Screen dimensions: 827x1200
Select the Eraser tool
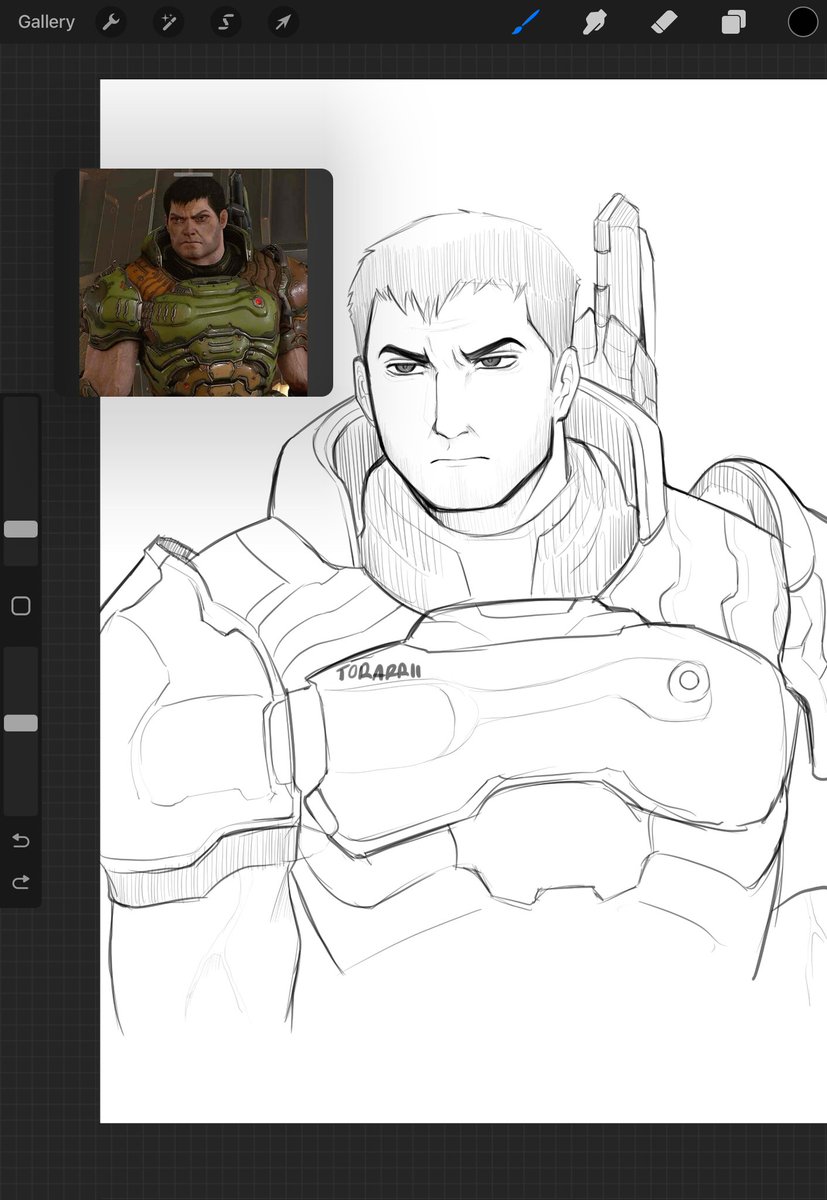point(665,22)
